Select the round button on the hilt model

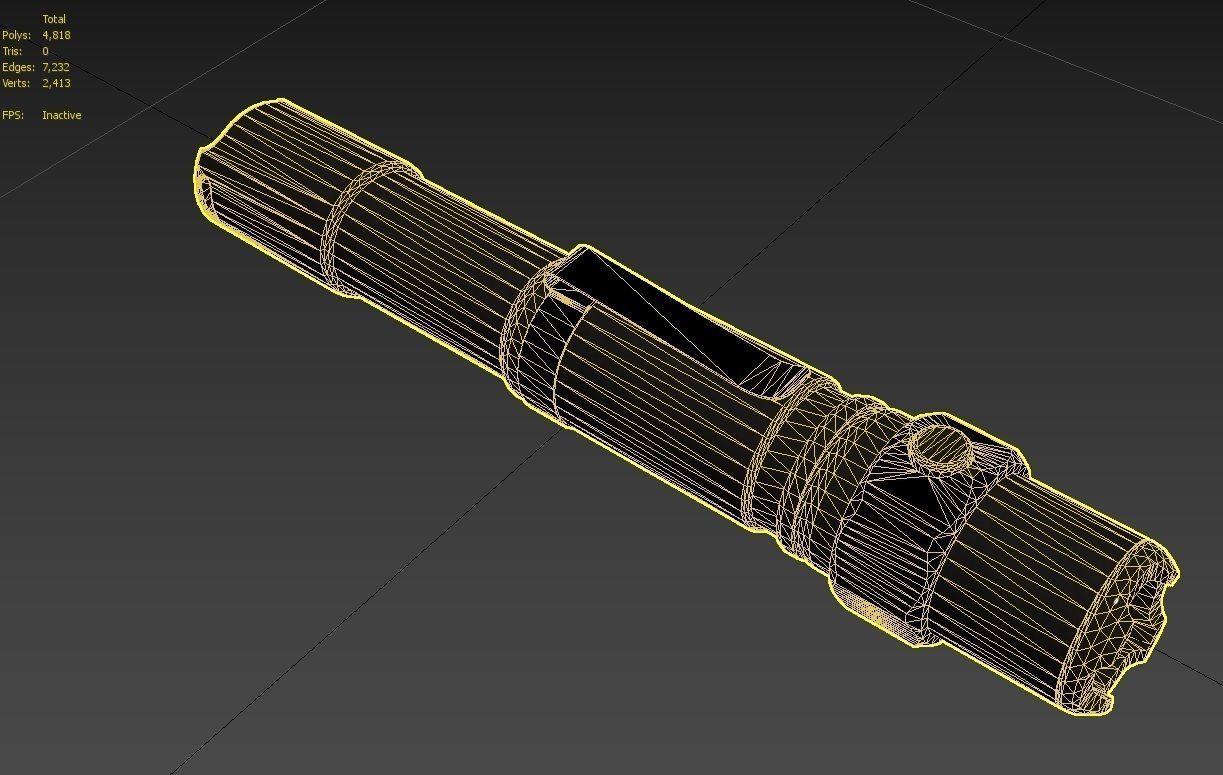coord(940,447)
